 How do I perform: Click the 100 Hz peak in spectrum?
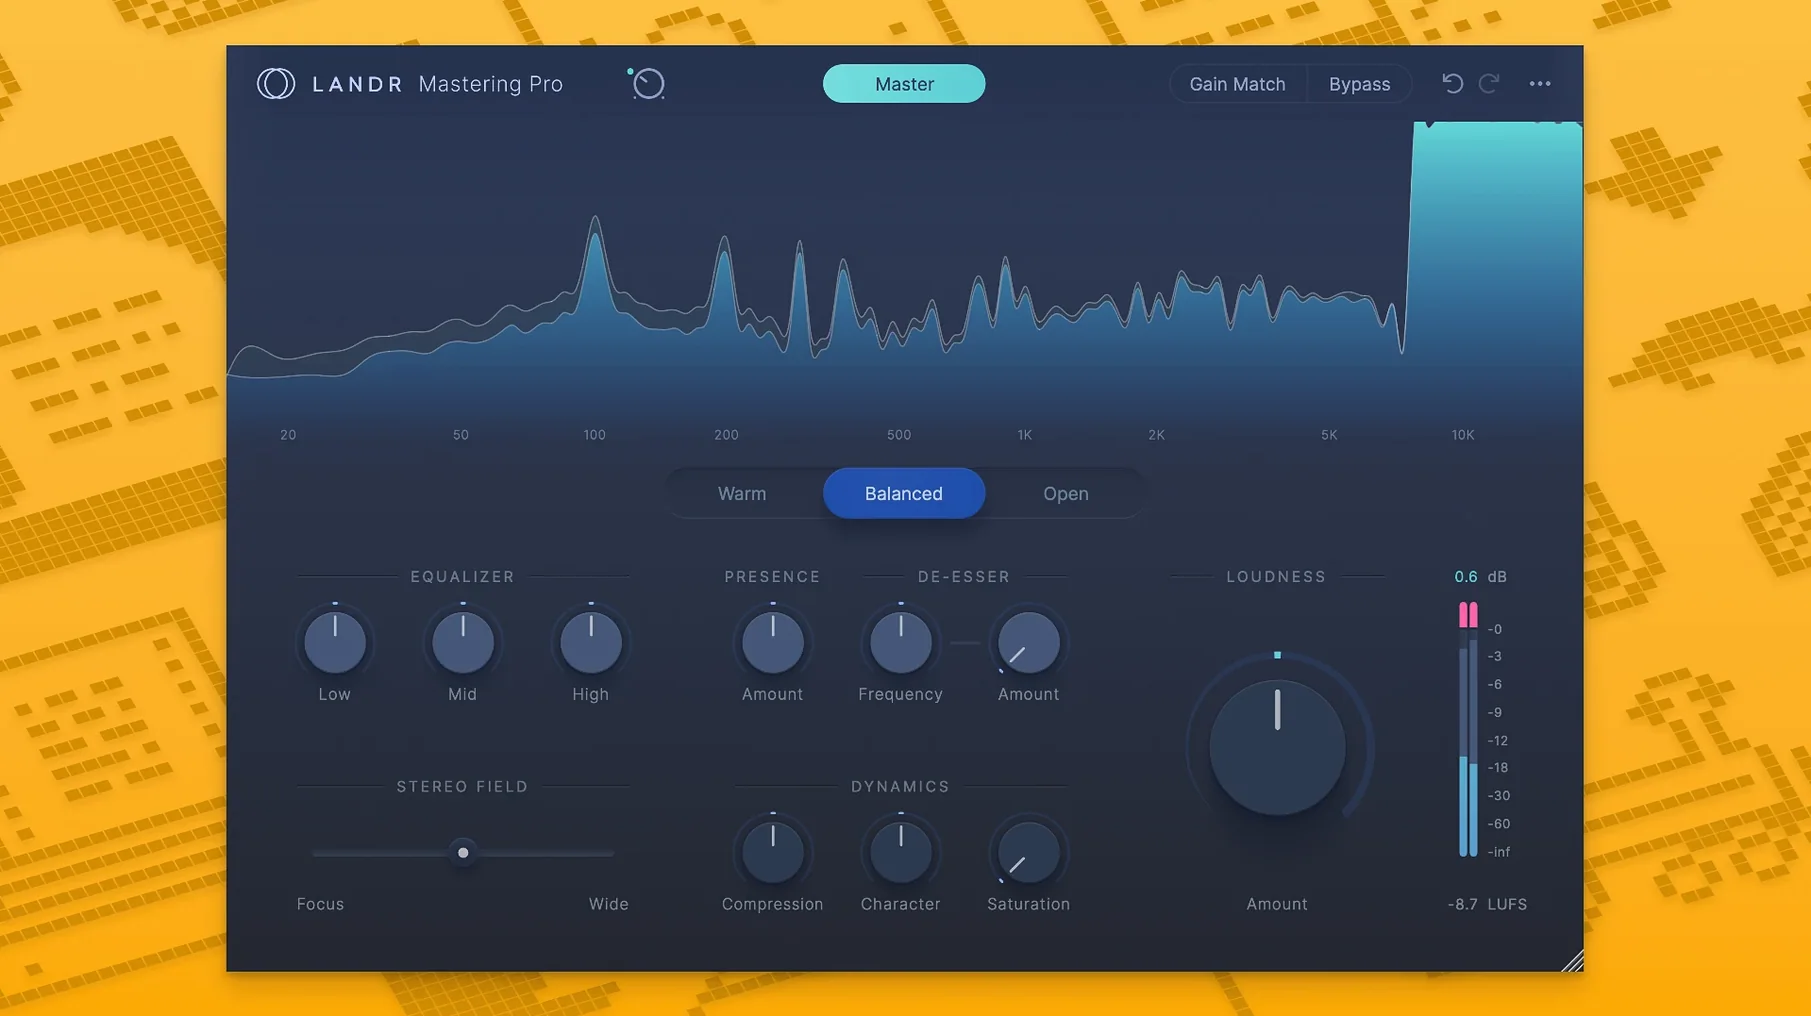(x=595, y=232)
